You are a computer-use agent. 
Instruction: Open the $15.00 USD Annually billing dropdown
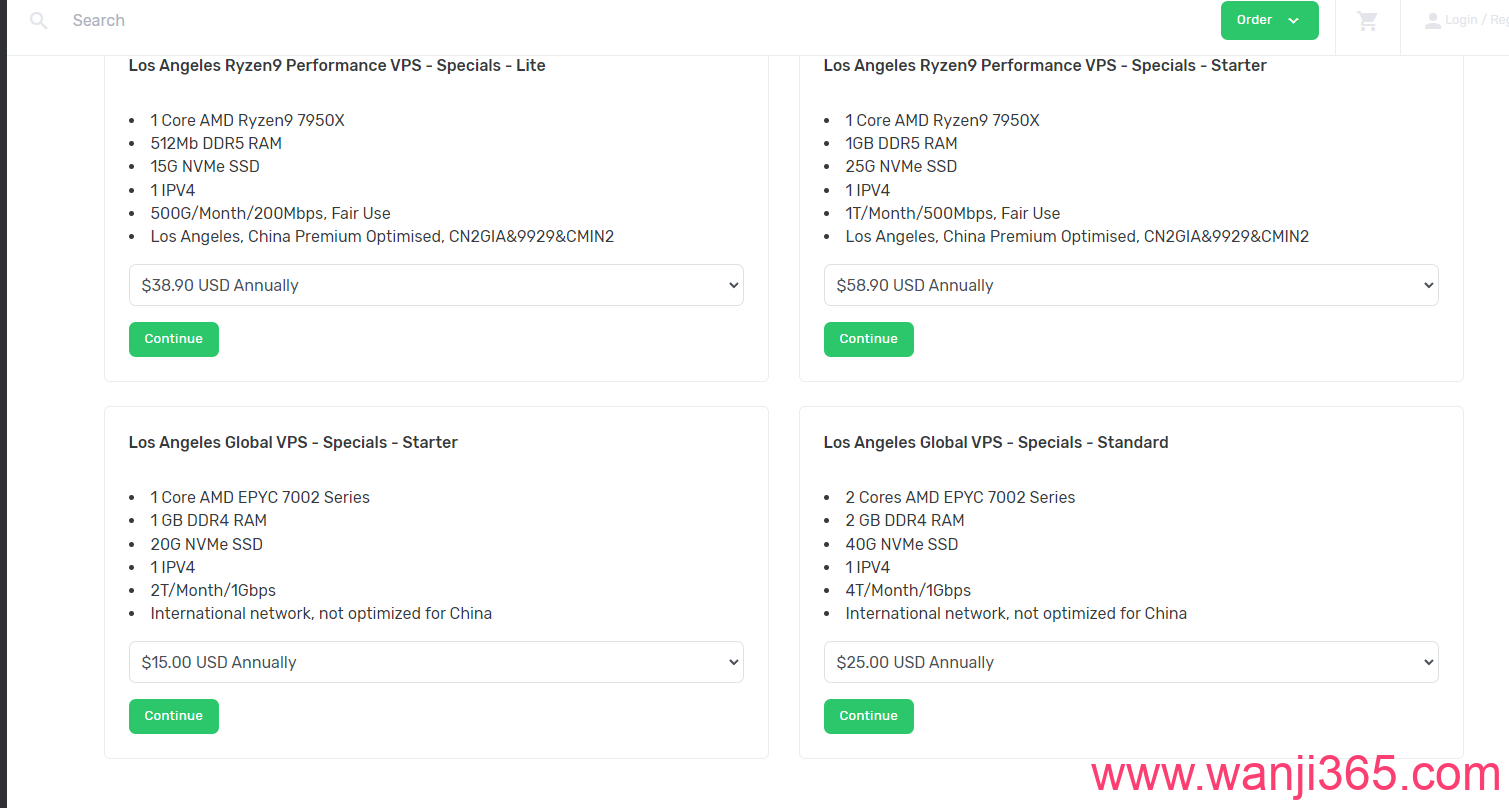pyautogui.click(x=436, y=662)
